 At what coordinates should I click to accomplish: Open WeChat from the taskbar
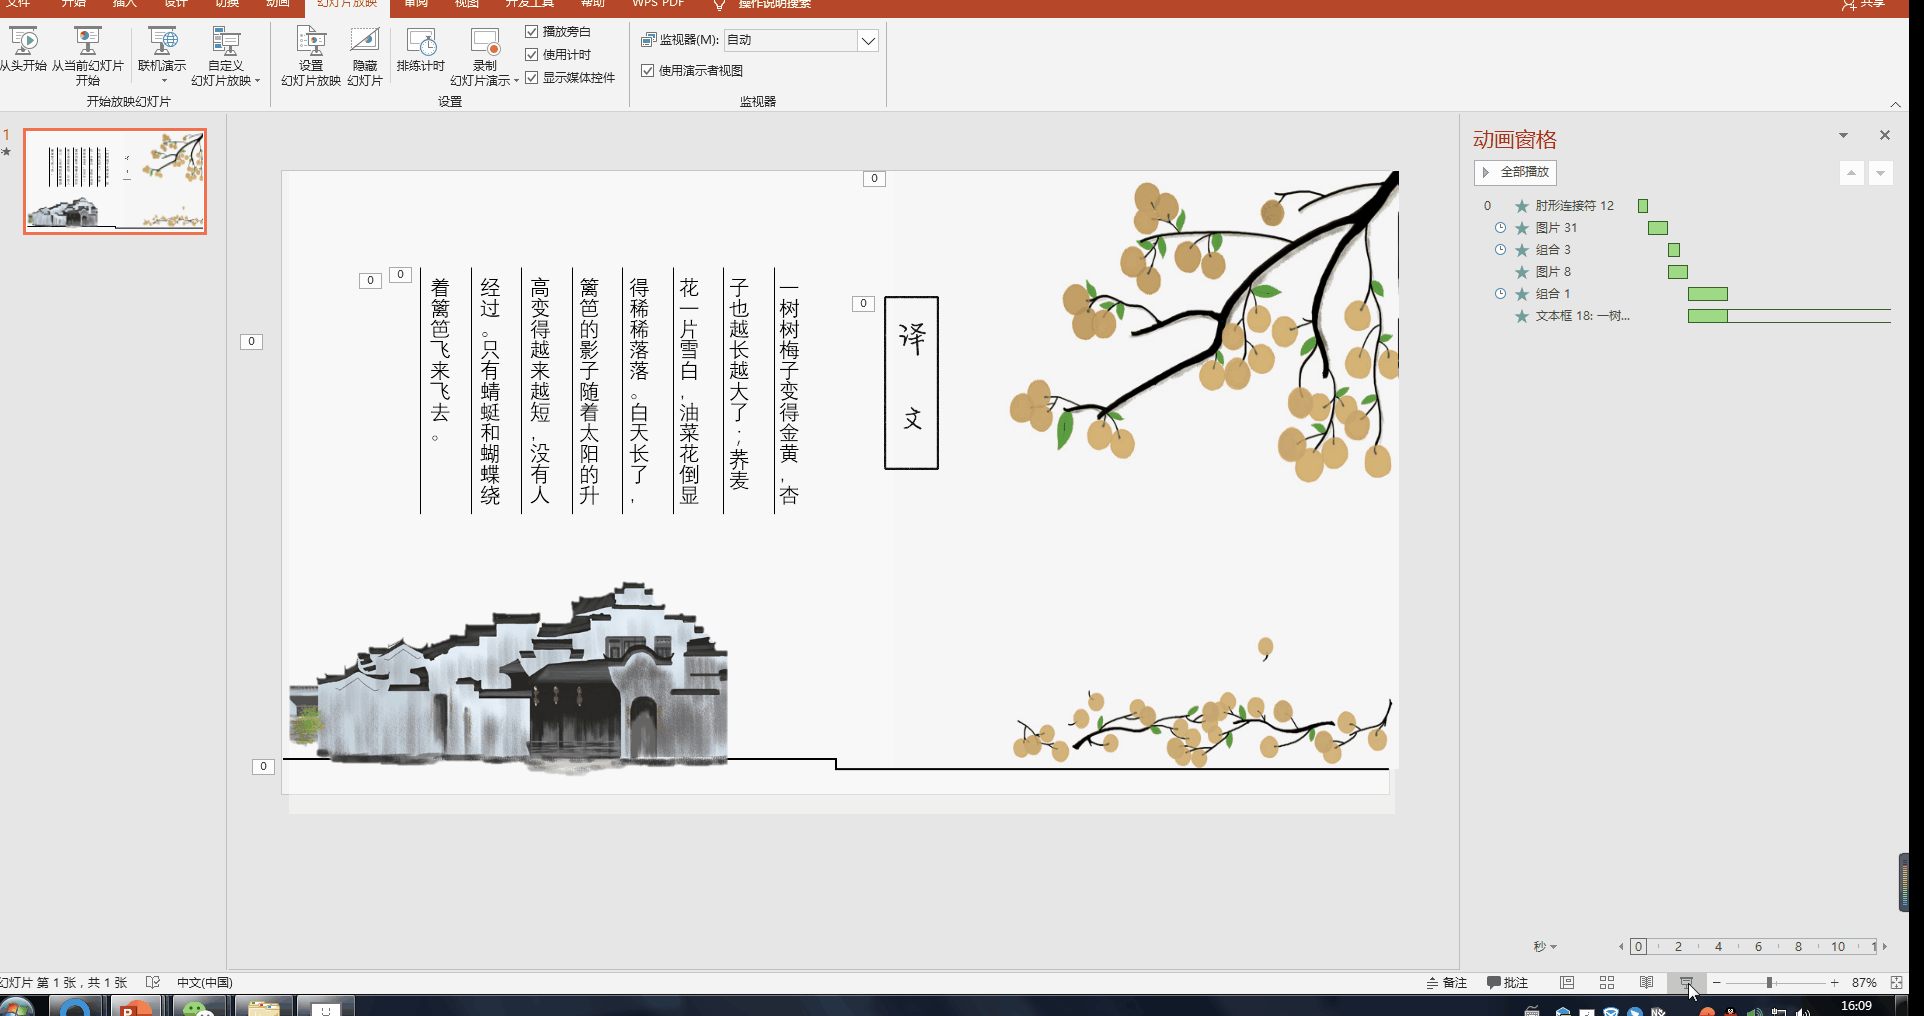tap(198, 1006)
